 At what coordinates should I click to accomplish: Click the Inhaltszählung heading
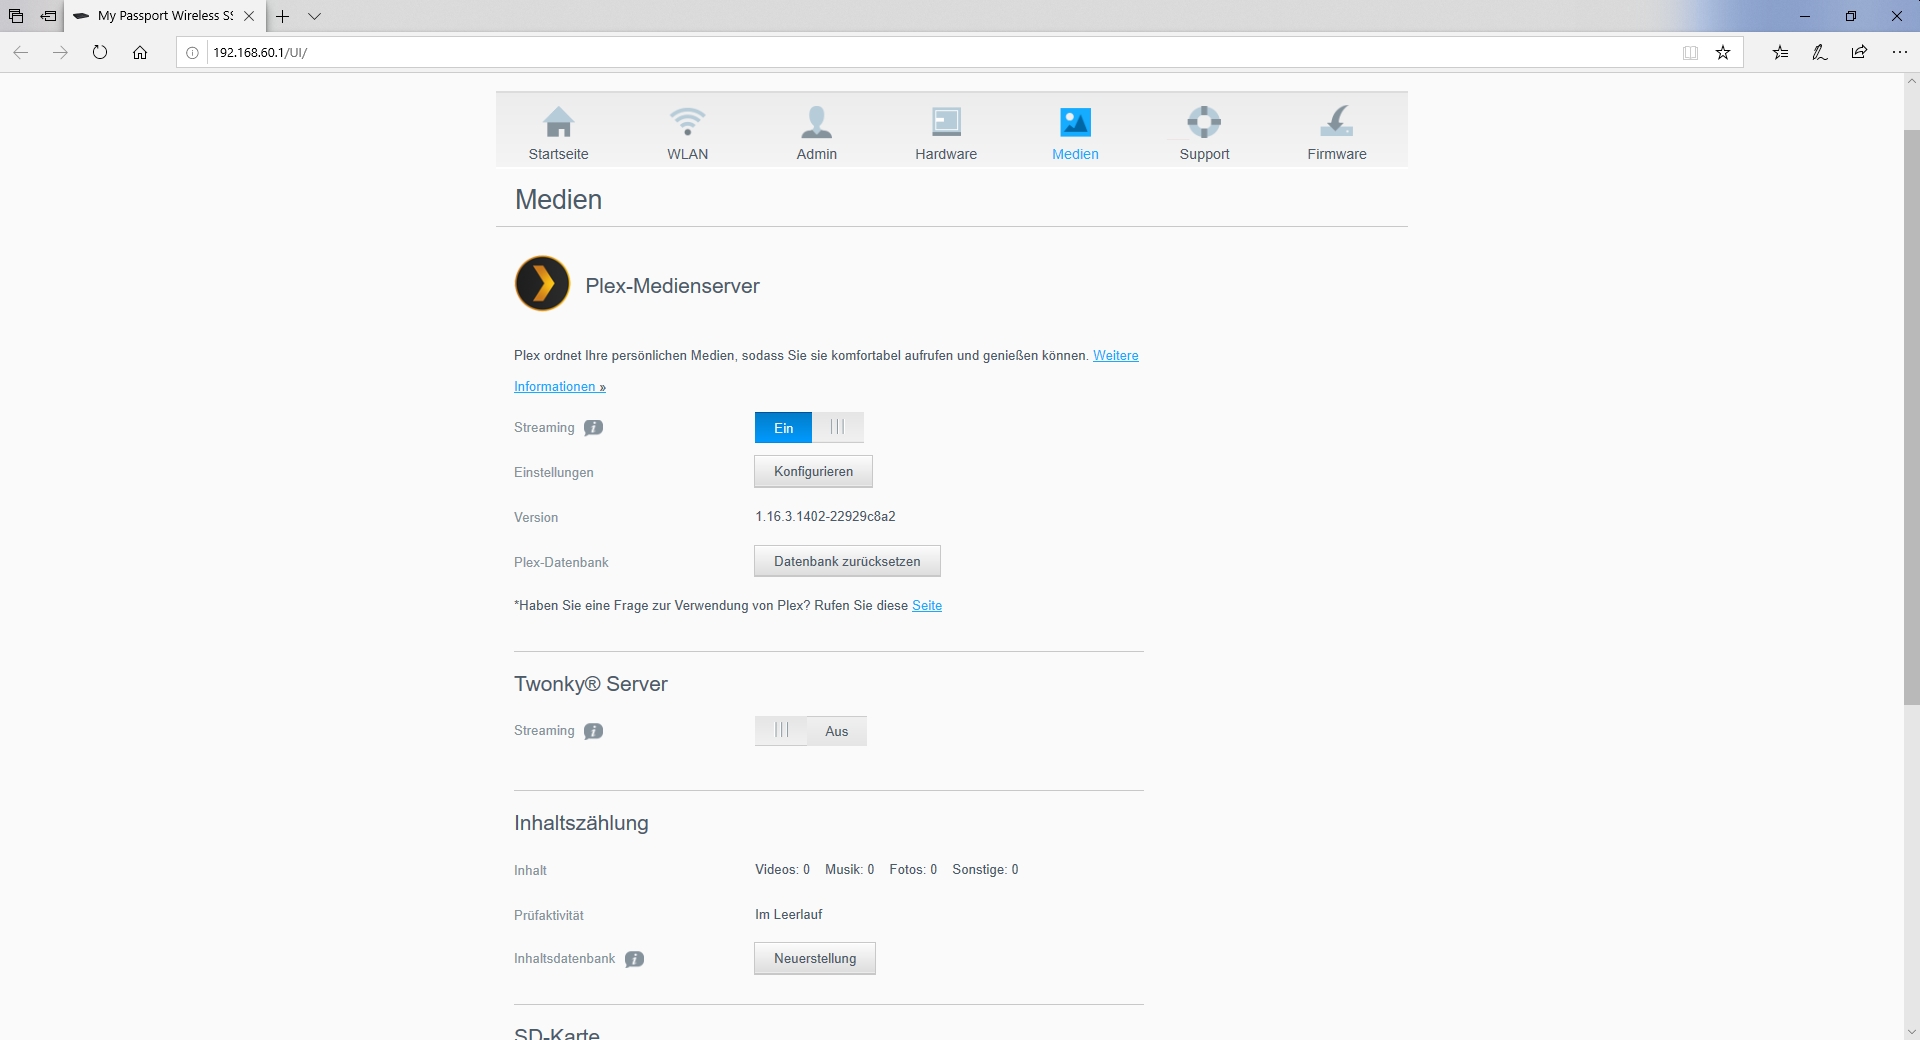point(581,823)
